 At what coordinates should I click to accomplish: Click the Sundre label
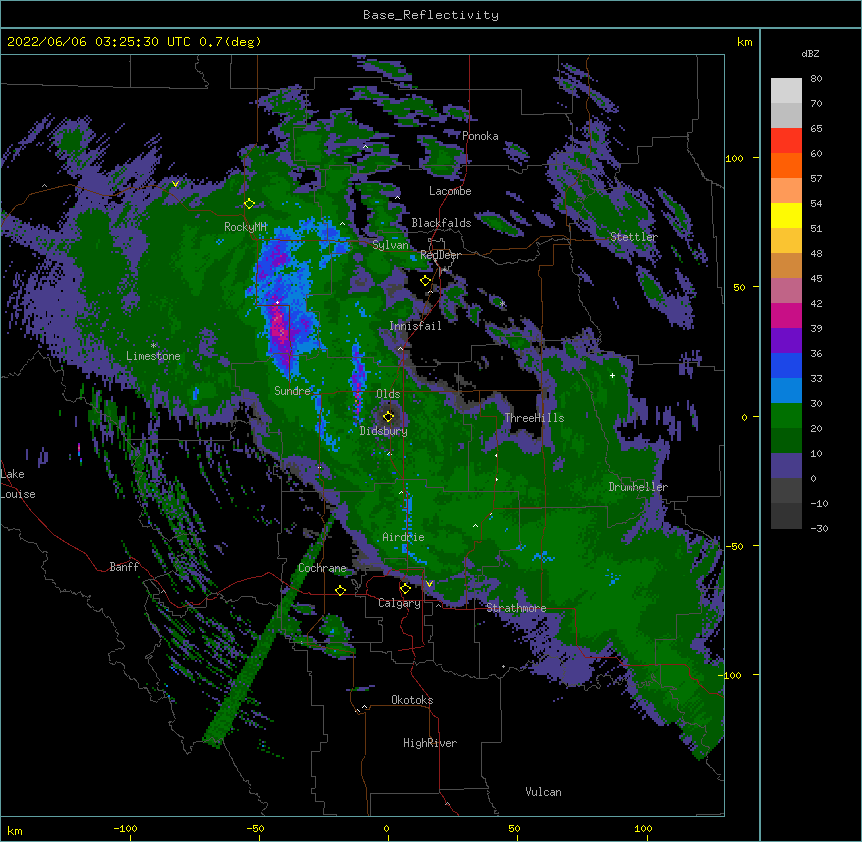tap(292, 391)
